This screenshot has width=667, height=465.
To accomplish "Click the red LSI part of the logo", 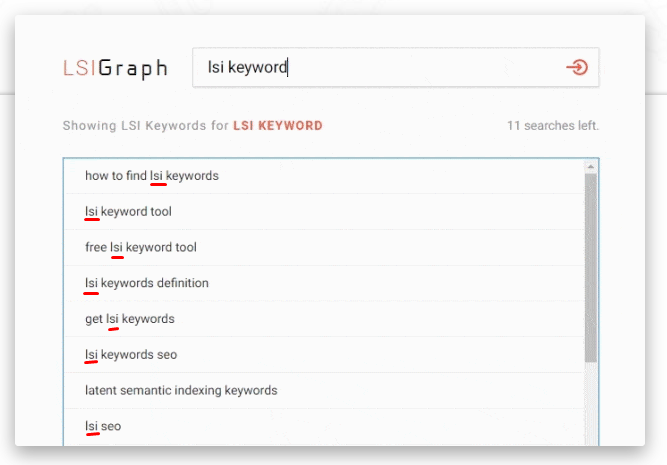I will (x=80, y=69).
